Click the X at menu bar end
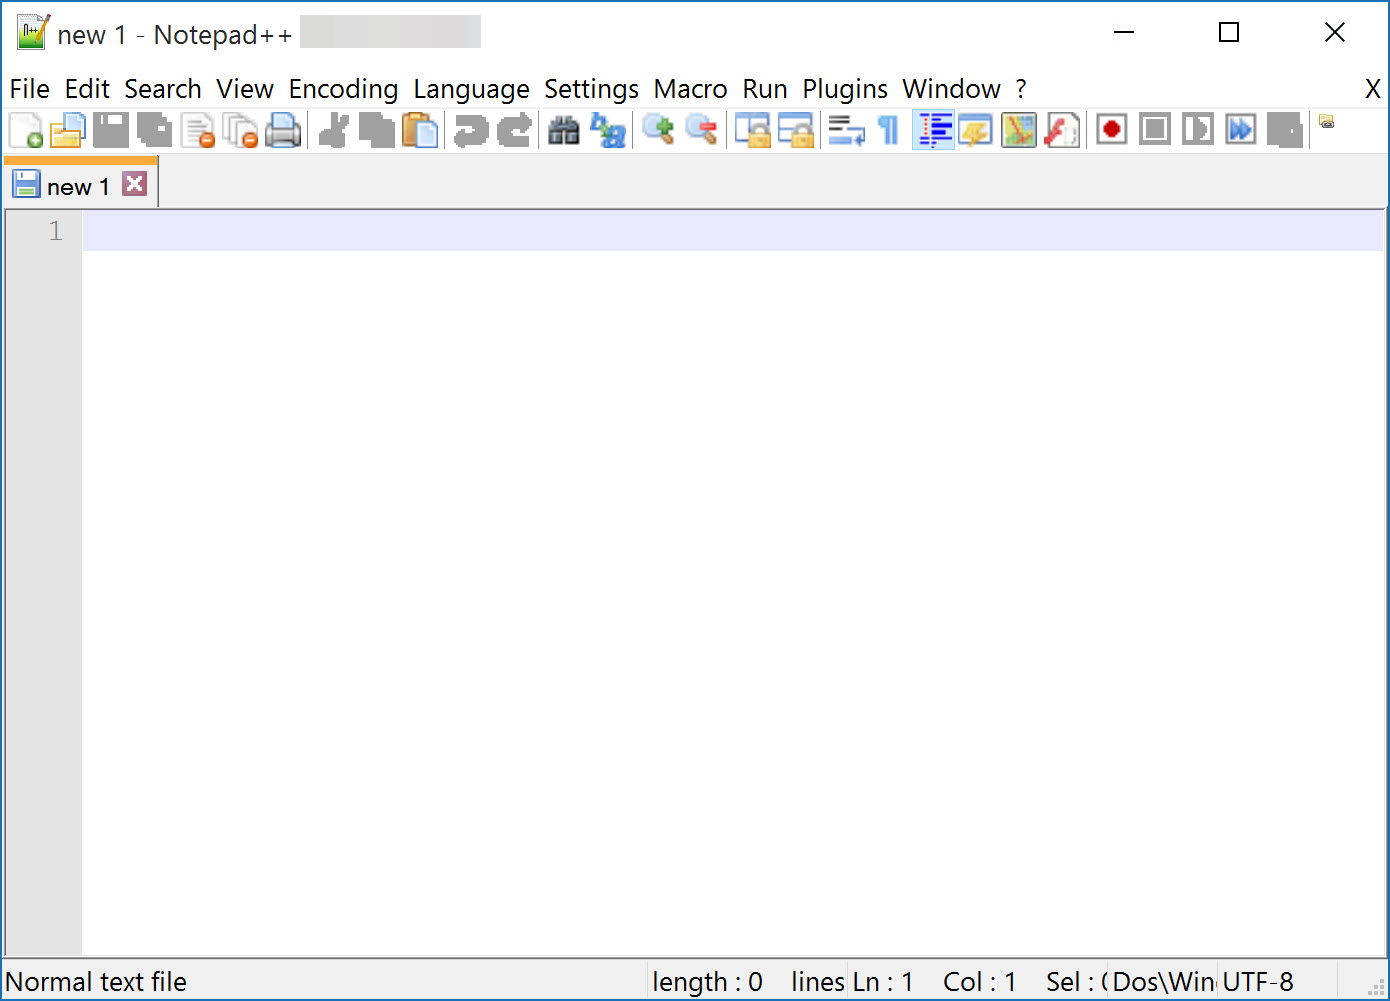The width and height of the screenshot is (1390, 1001). coord(1373,89)
